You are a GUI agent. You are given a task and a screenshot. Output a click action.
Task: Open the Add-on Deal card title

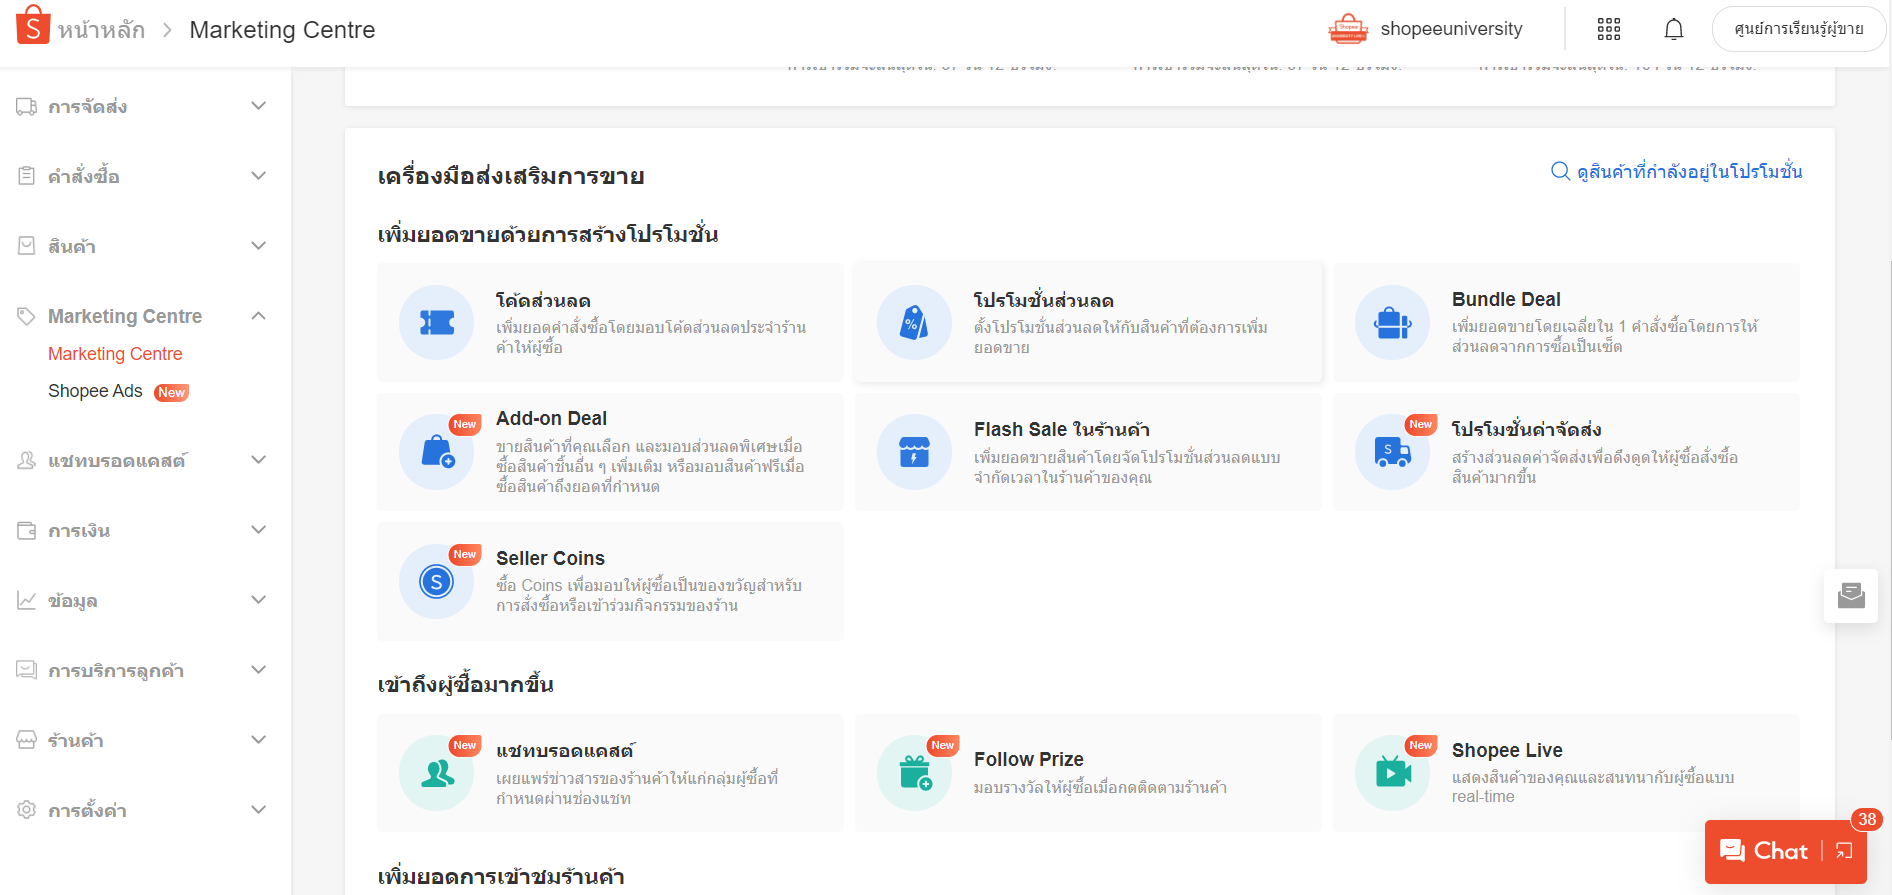551,418
